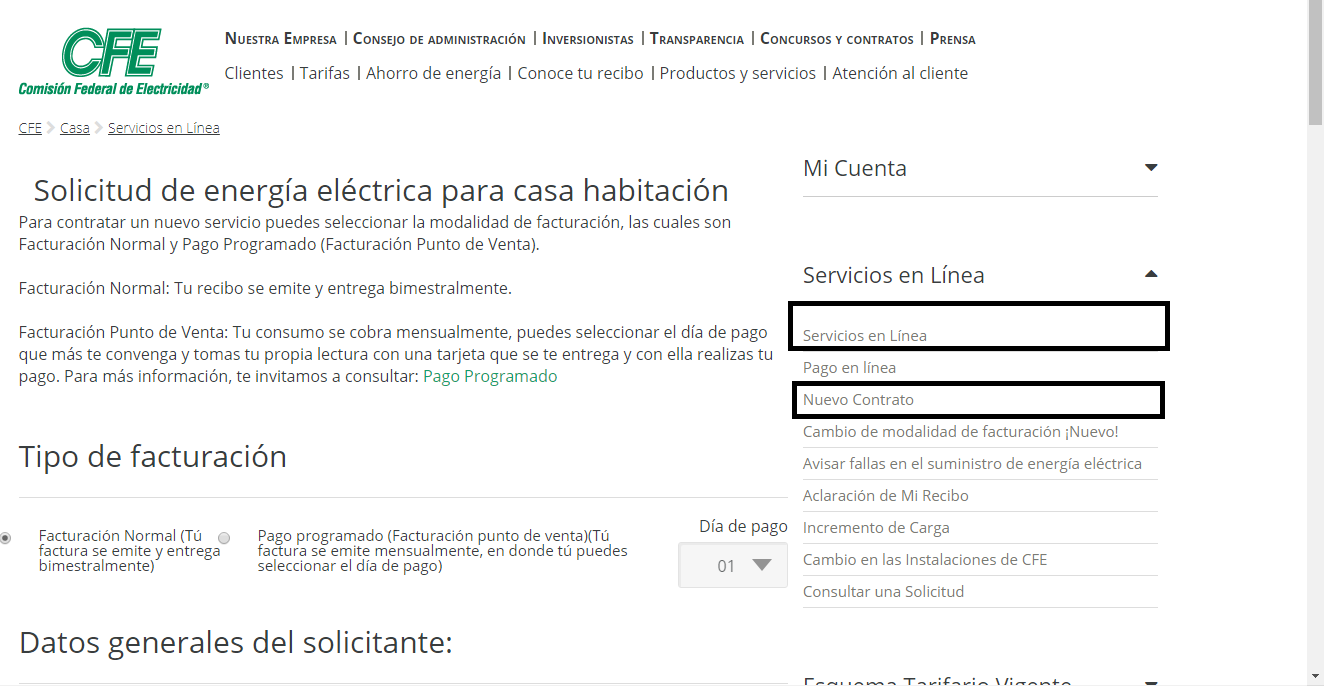
Task: Open the Nuestra Empresa menu
Action: point(280,39)
